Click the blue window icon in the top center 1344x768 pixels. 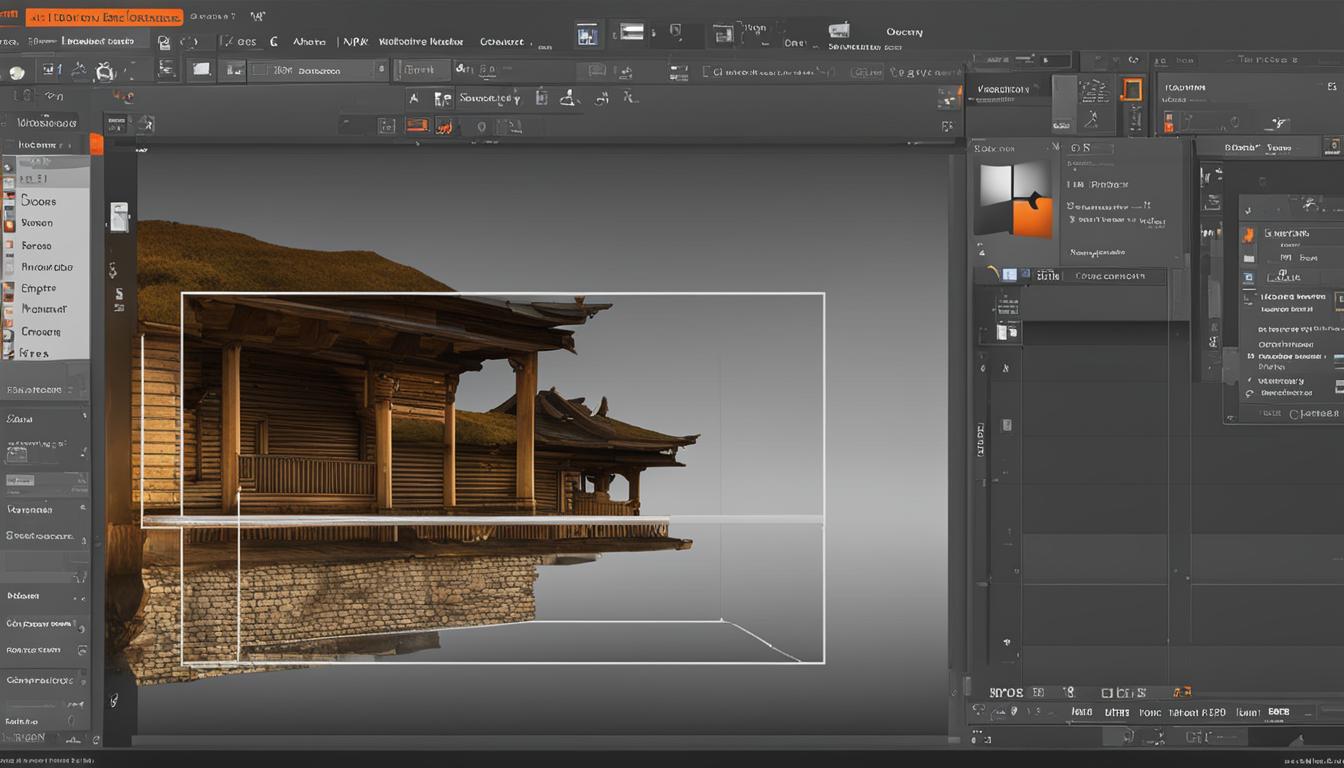click(x=588, y=36)
